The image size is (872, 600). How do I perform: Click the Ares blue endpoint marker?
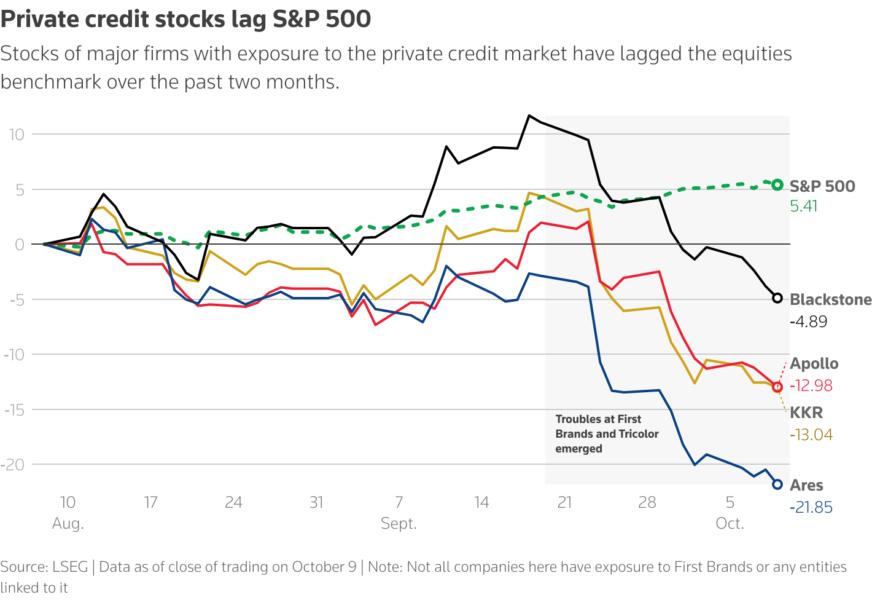click(x=777, y=484)
